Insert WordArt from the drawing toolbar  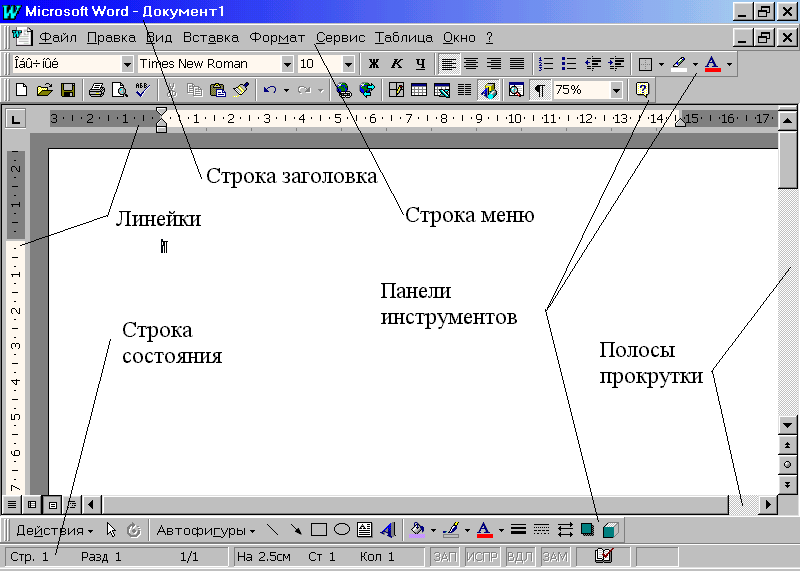(388, 530)
